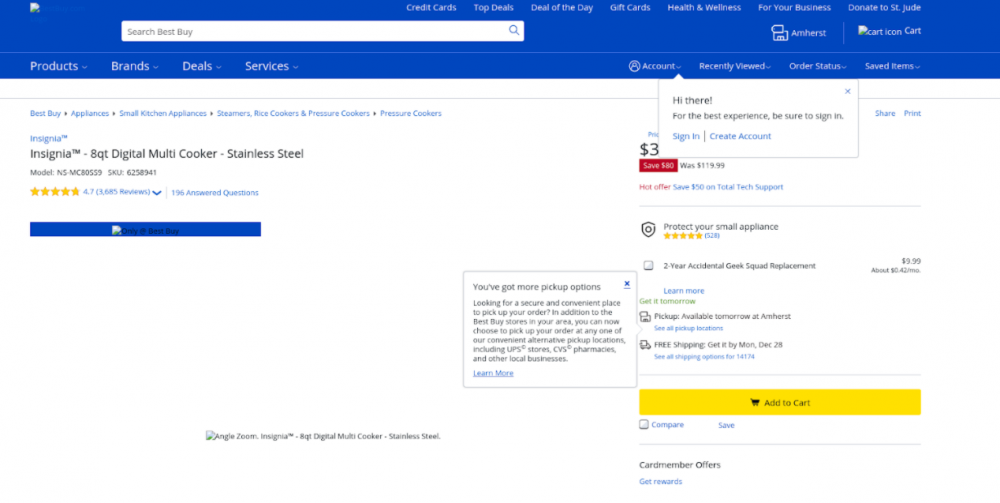Open Health & Wellness
Viewport: 1000px width, 503px height.
[x=704, y=8]
